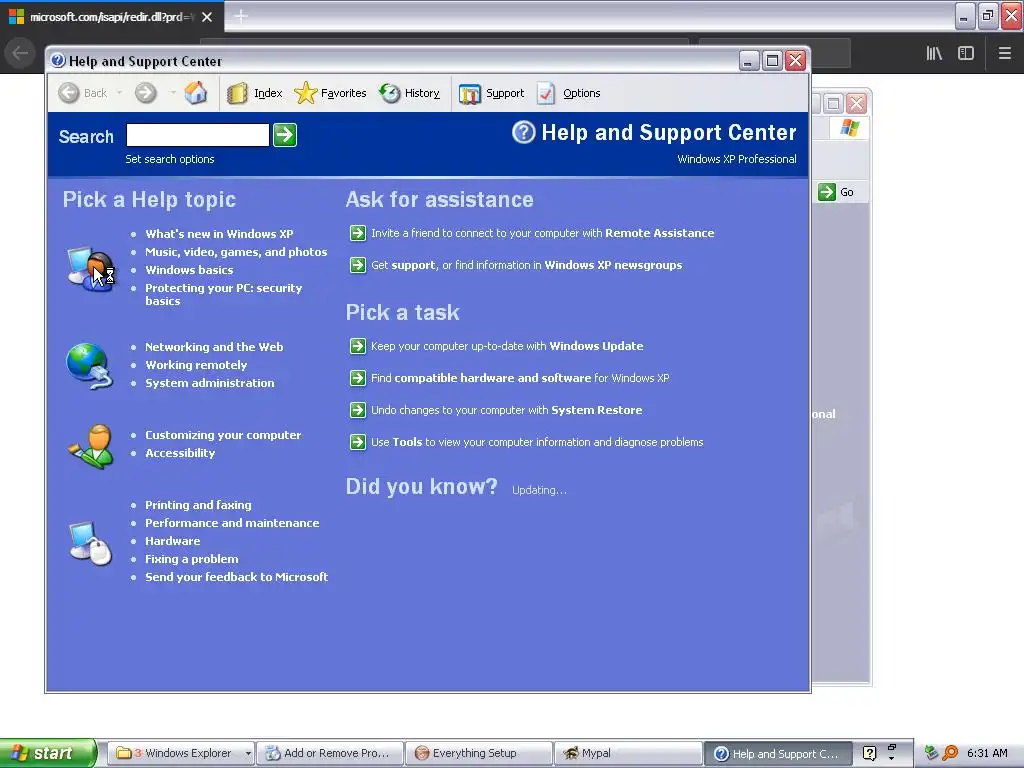Open the Options checklist icon
Image resolution: width=1024 pixels, height=768 pixels.
point(546,93)
